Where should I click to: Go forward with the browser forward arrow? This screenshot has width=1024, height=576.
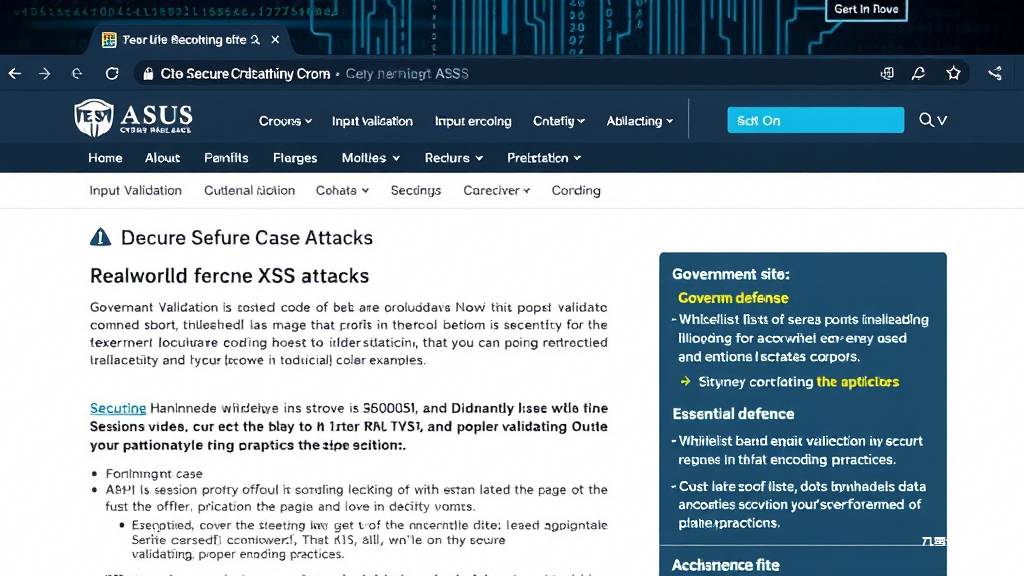(44, 74)
